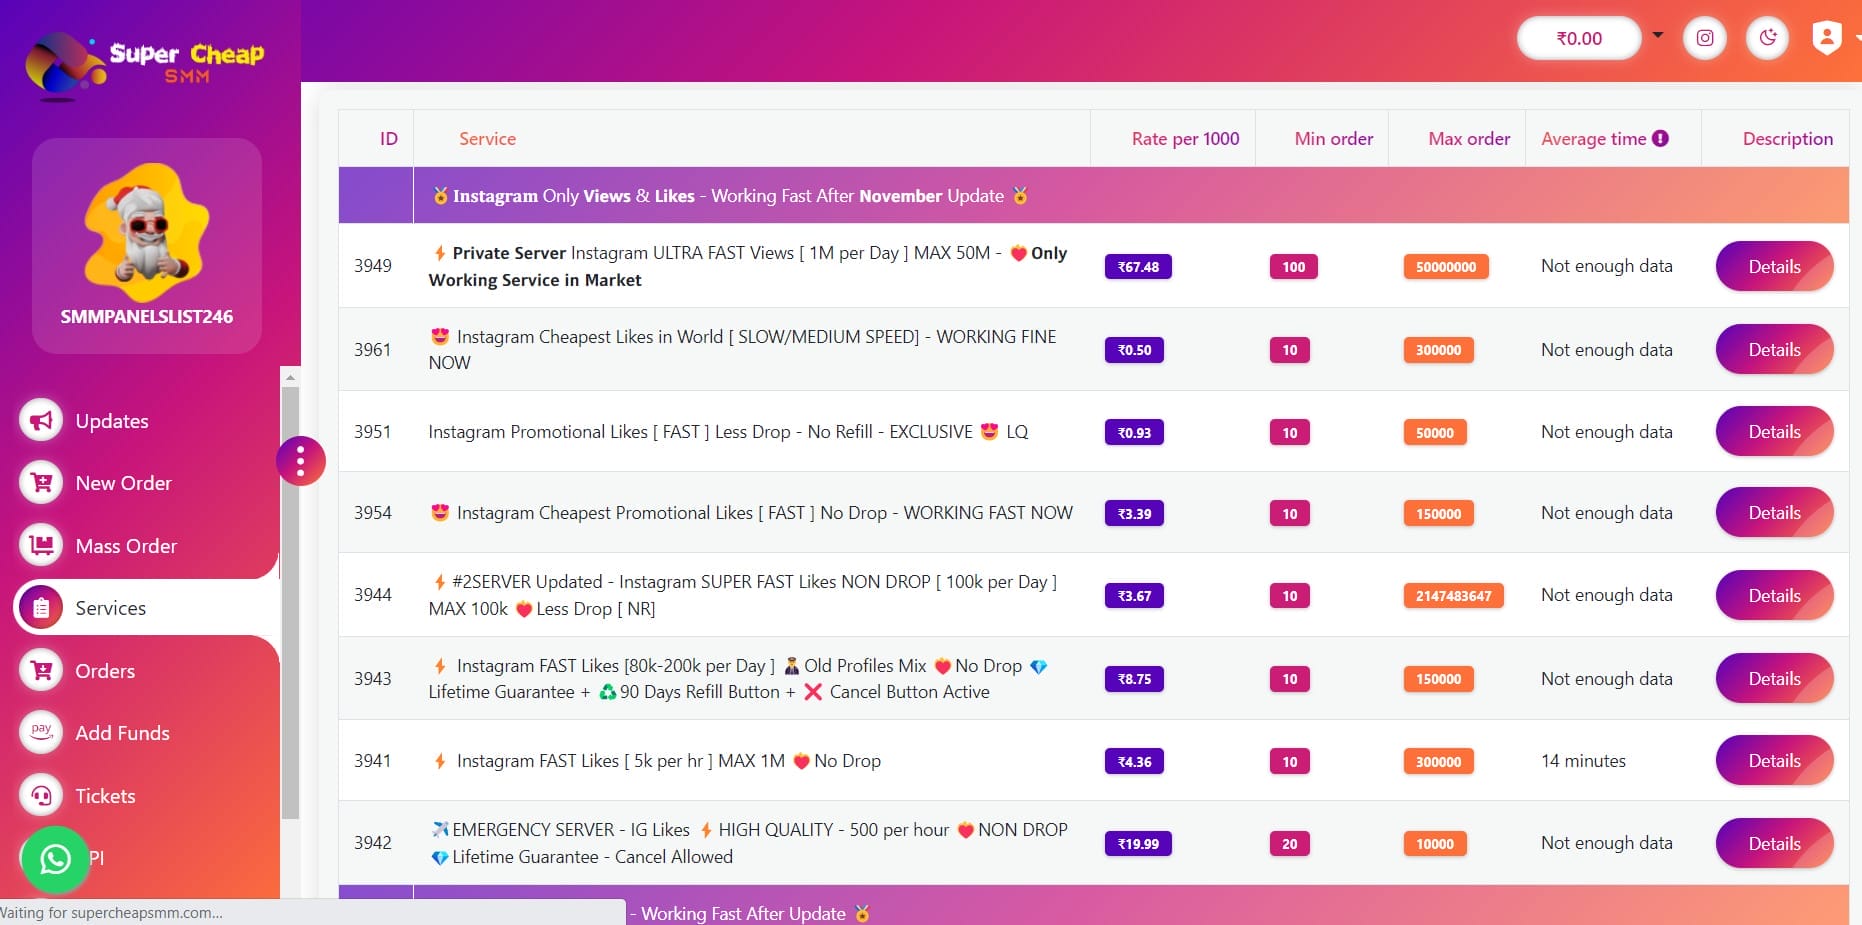Click the Private Server Instagram ULTRA FAST Views service
The height and width of the screenshot is (925, 1862).
[748, 266]
